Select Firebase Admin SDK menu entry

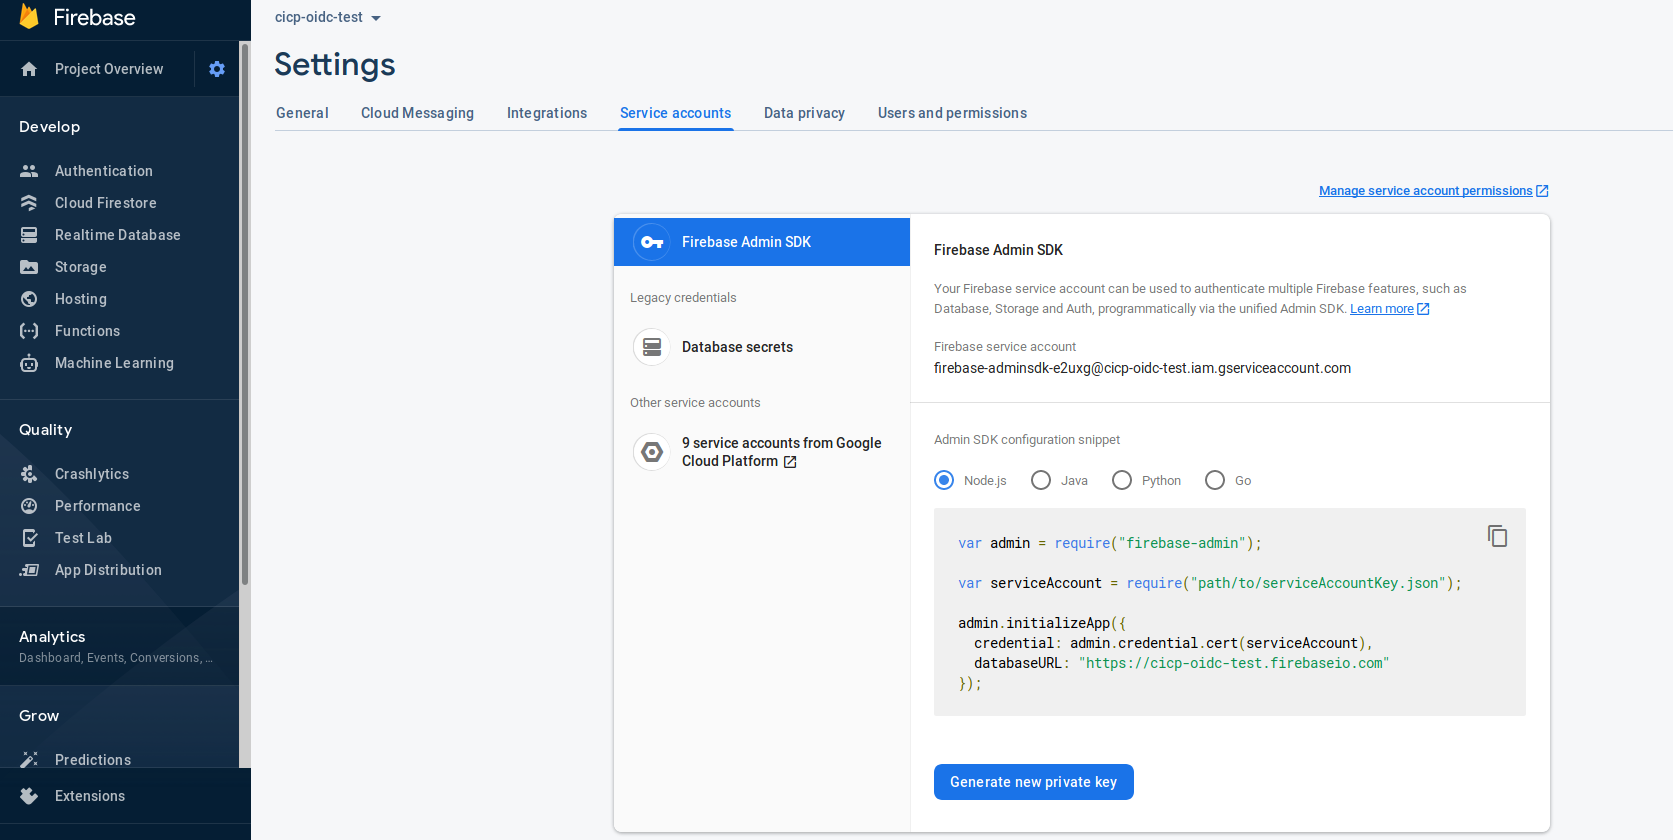tap(762, 242)
